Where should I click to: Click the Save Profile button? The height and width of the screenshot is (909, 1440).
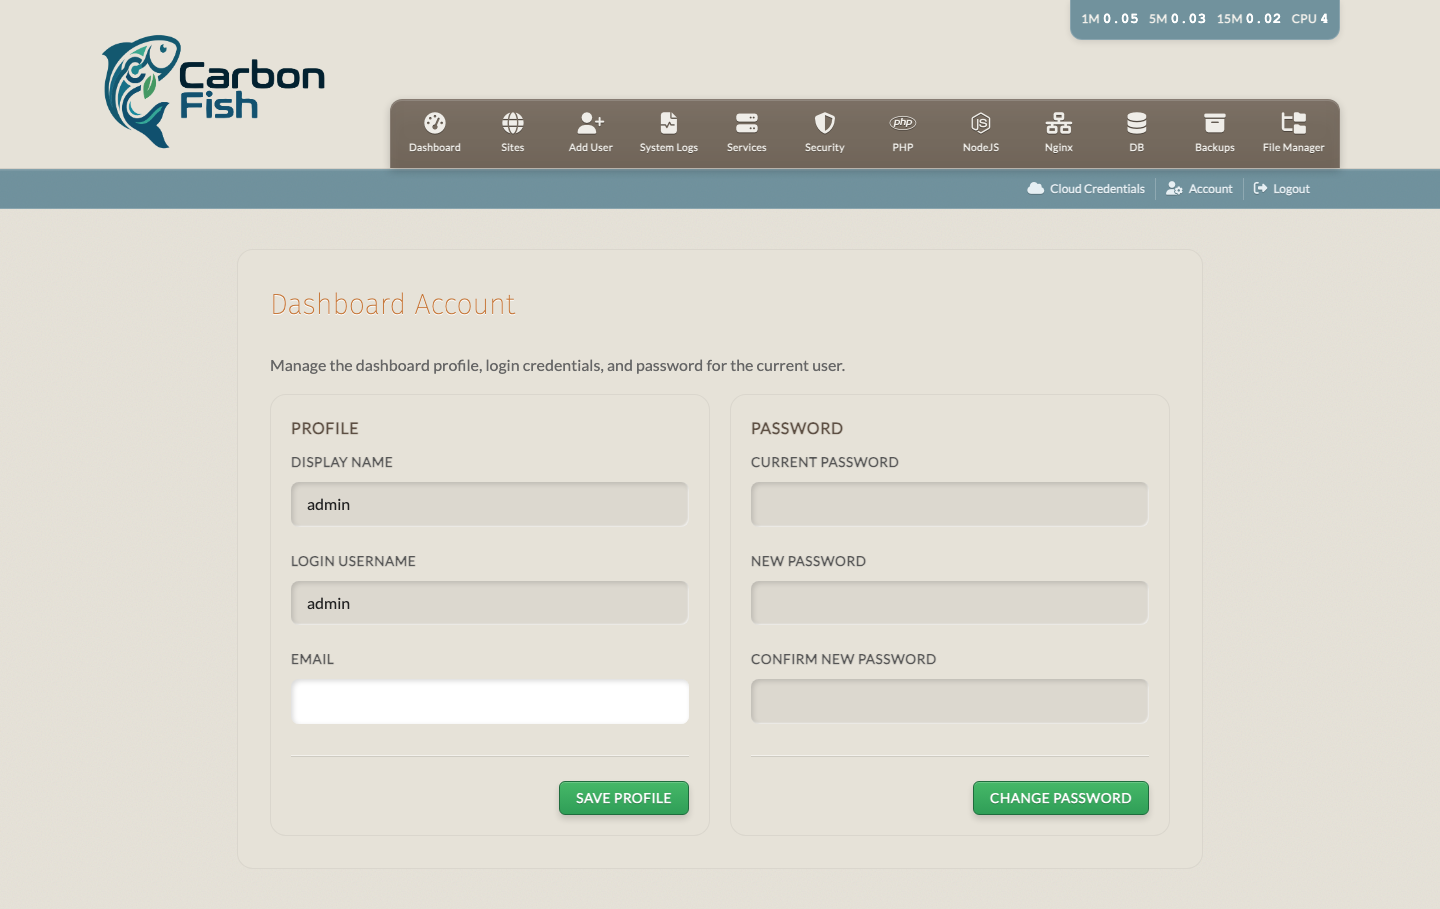point(623,798)
